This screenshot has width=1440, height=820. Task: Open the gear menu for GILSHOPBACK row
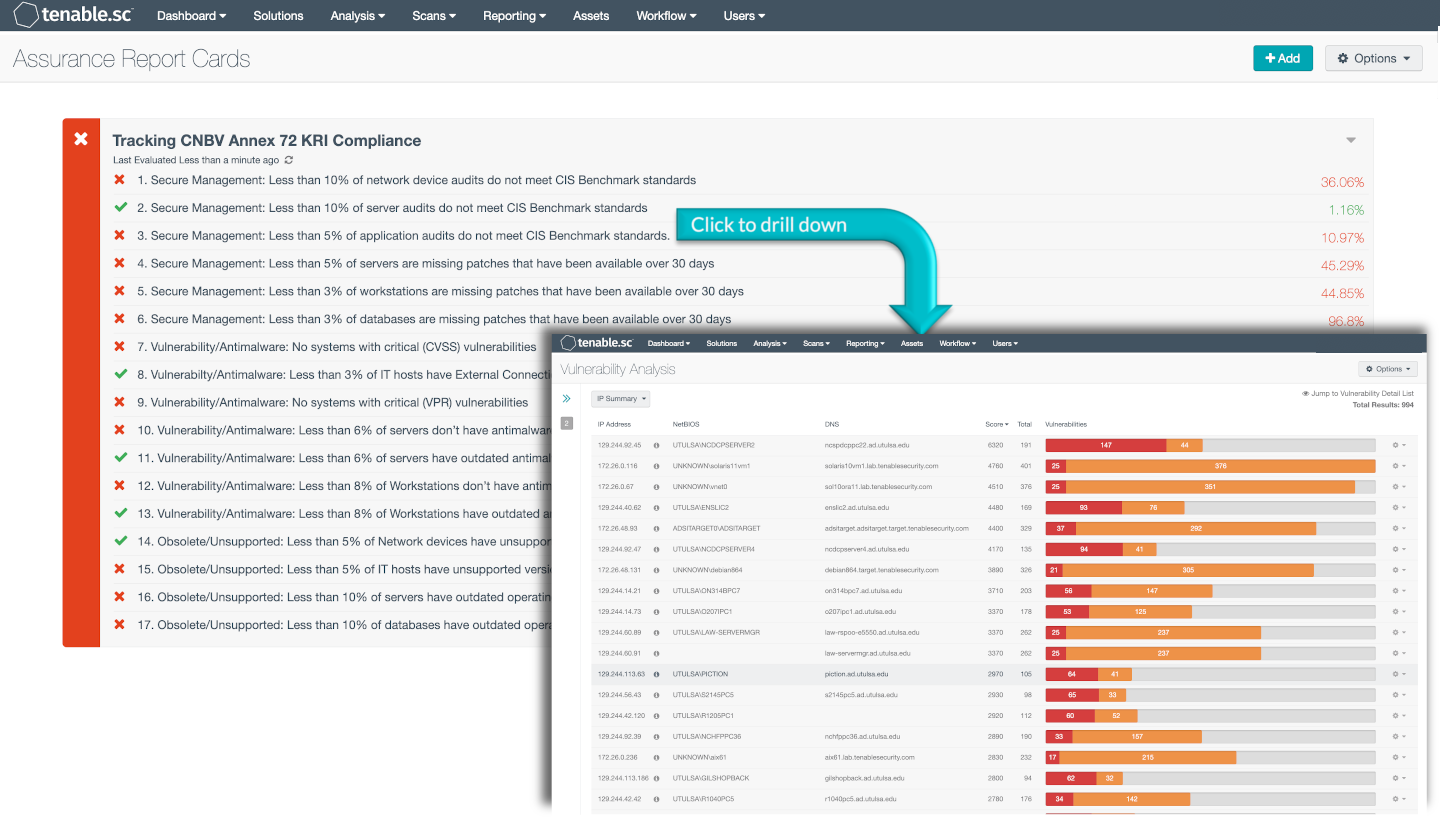[1400, 778]
